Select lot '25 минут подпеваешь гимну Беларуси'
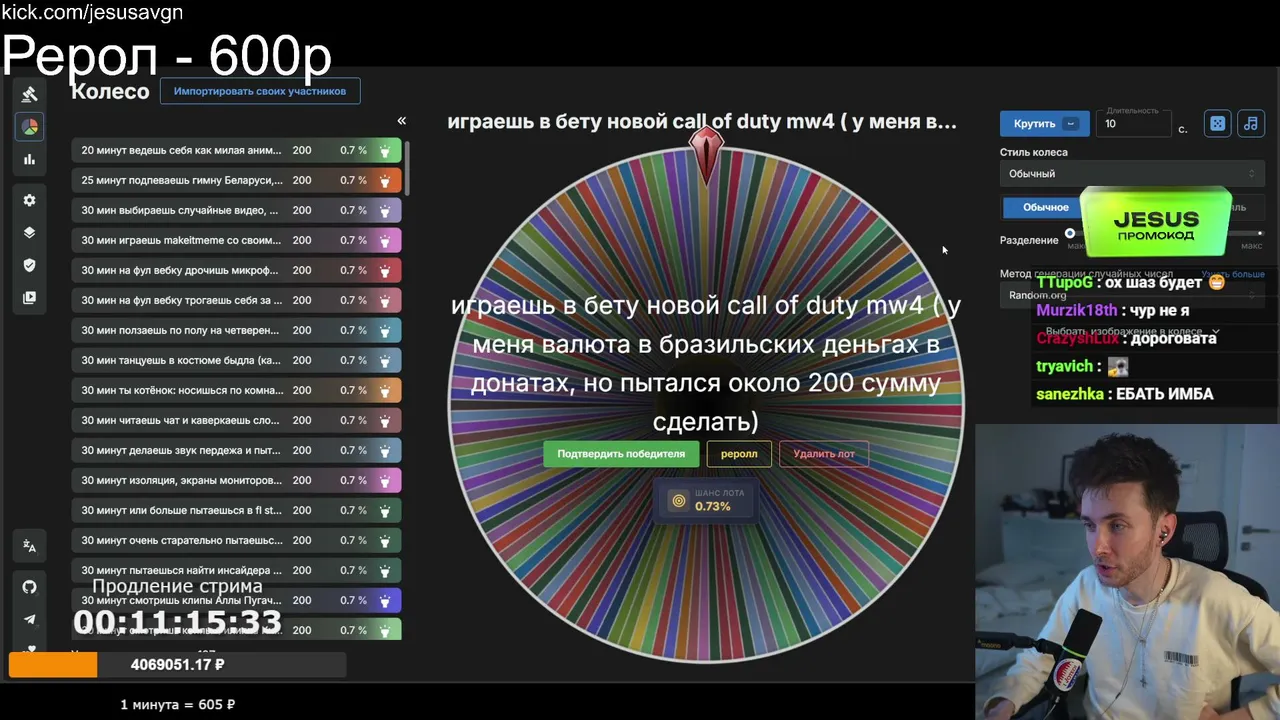This screenshot has height=720, width=1280. click(x=236, y=181)
